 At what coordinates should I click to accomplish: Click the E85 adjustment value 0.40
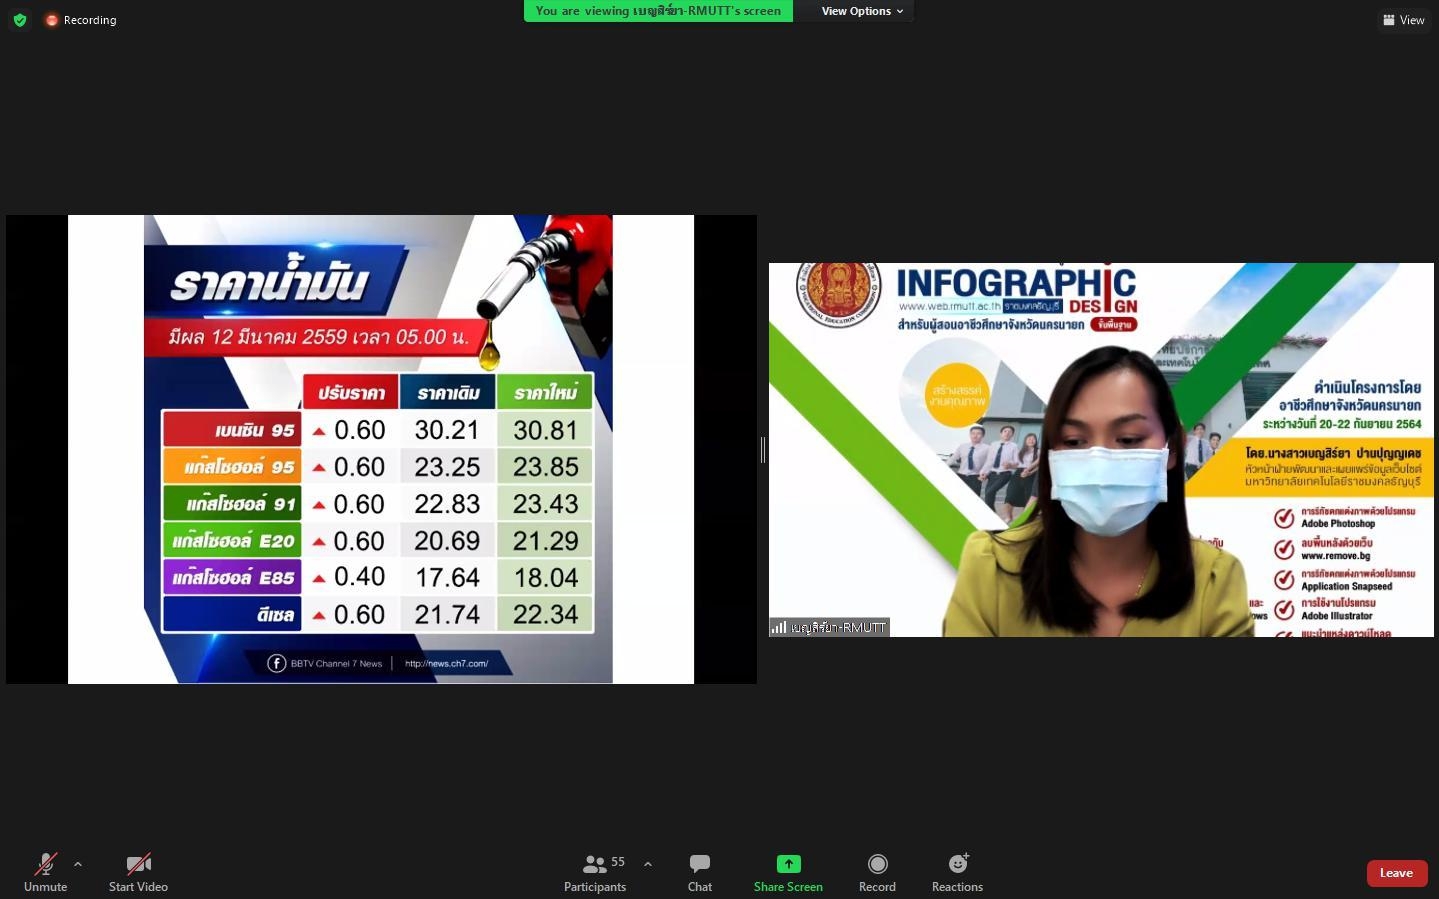pyautogui.click(x=359, y=577)
